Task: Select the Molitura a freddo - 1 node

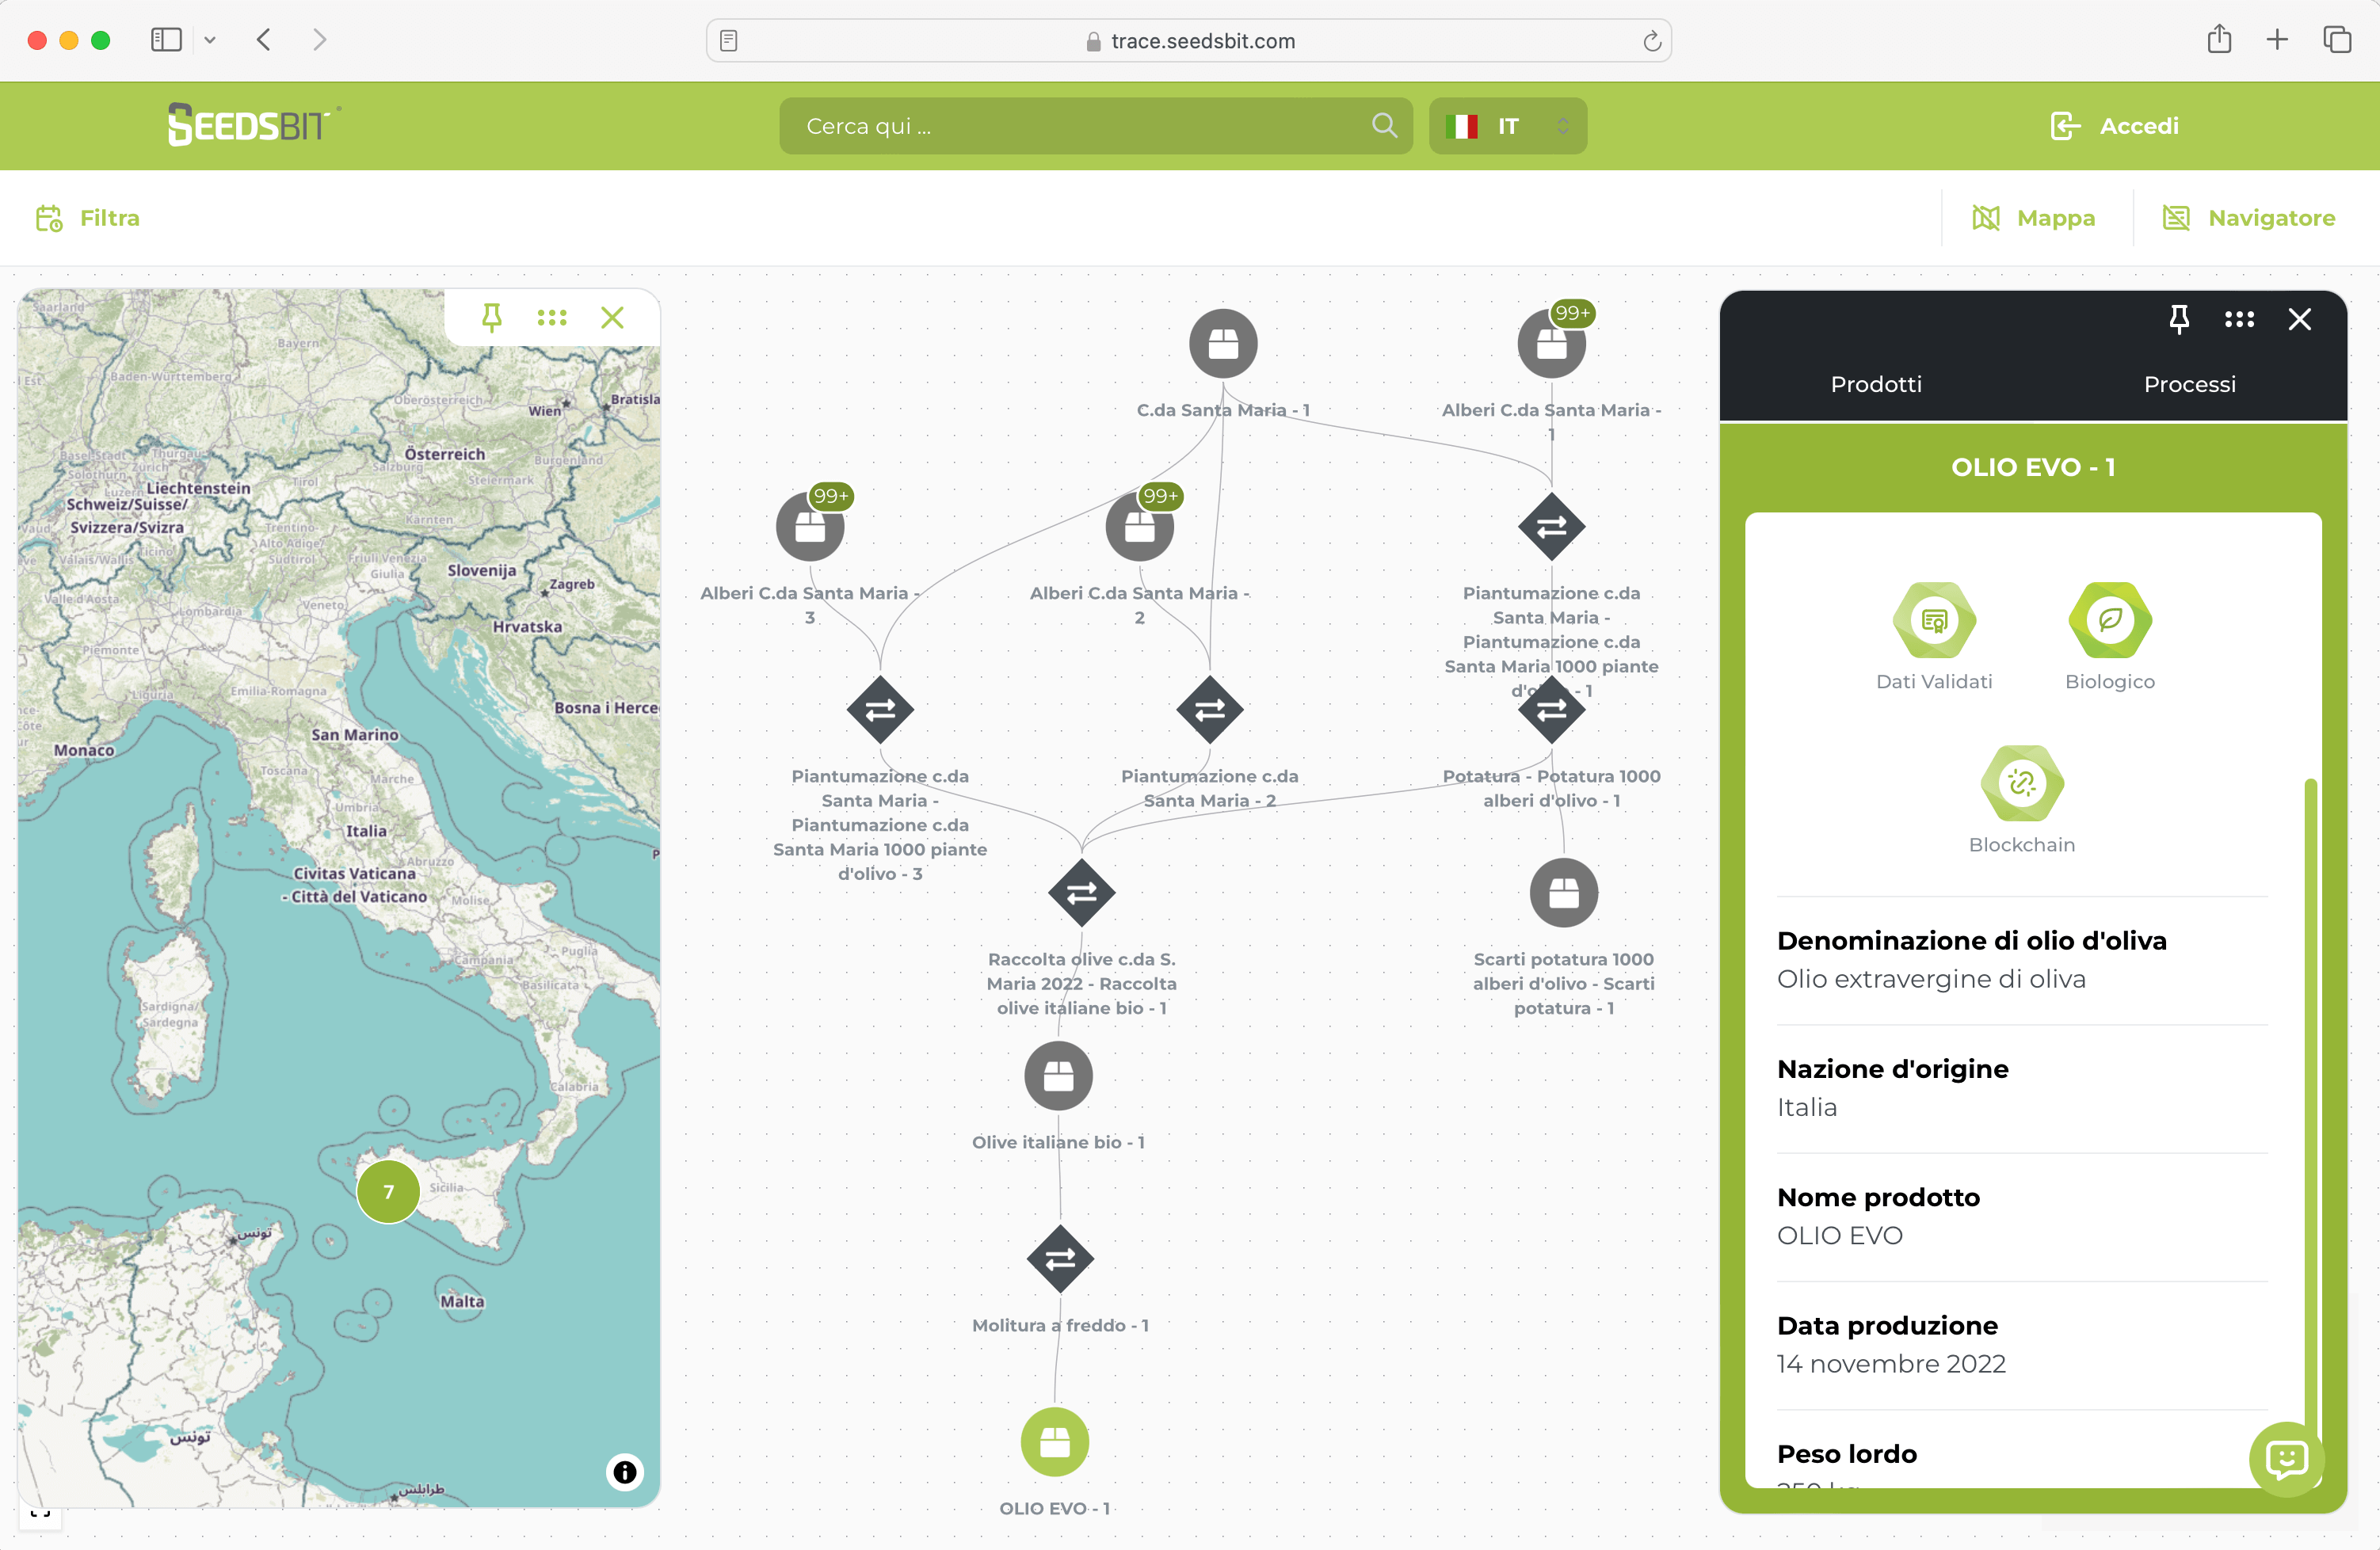Action: pos(1060,1258)
